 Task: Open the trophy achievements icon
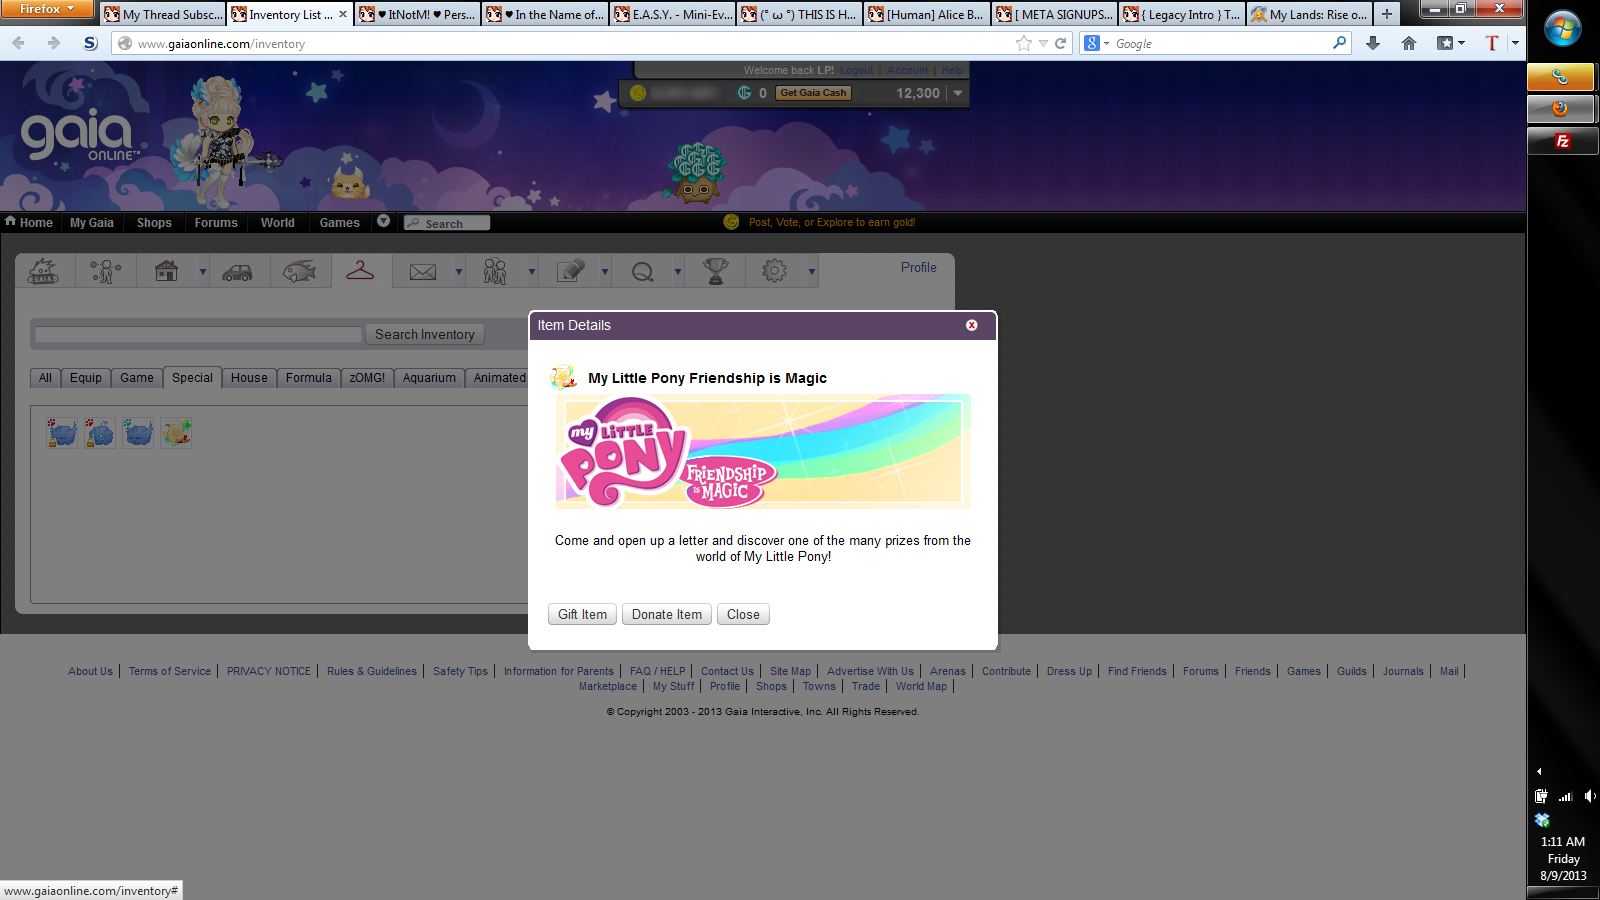715,271
